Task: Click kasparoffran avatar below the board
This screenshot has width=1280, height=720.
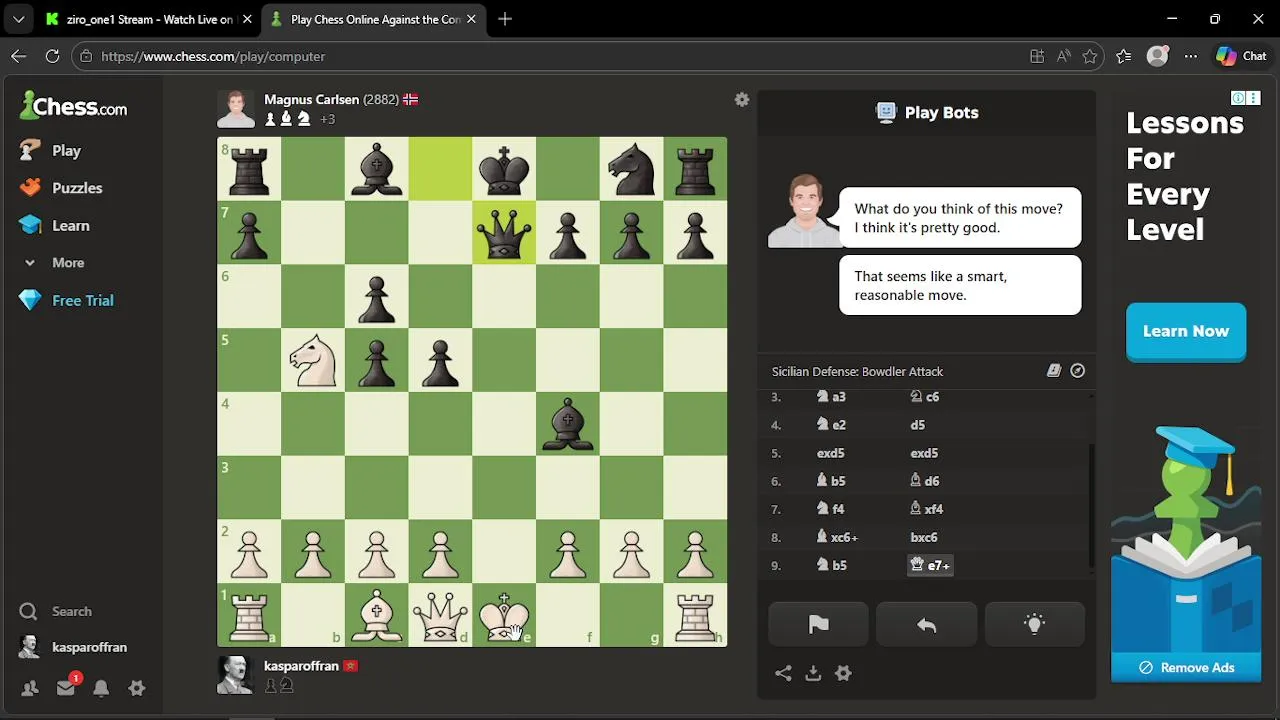Action: 236,675
